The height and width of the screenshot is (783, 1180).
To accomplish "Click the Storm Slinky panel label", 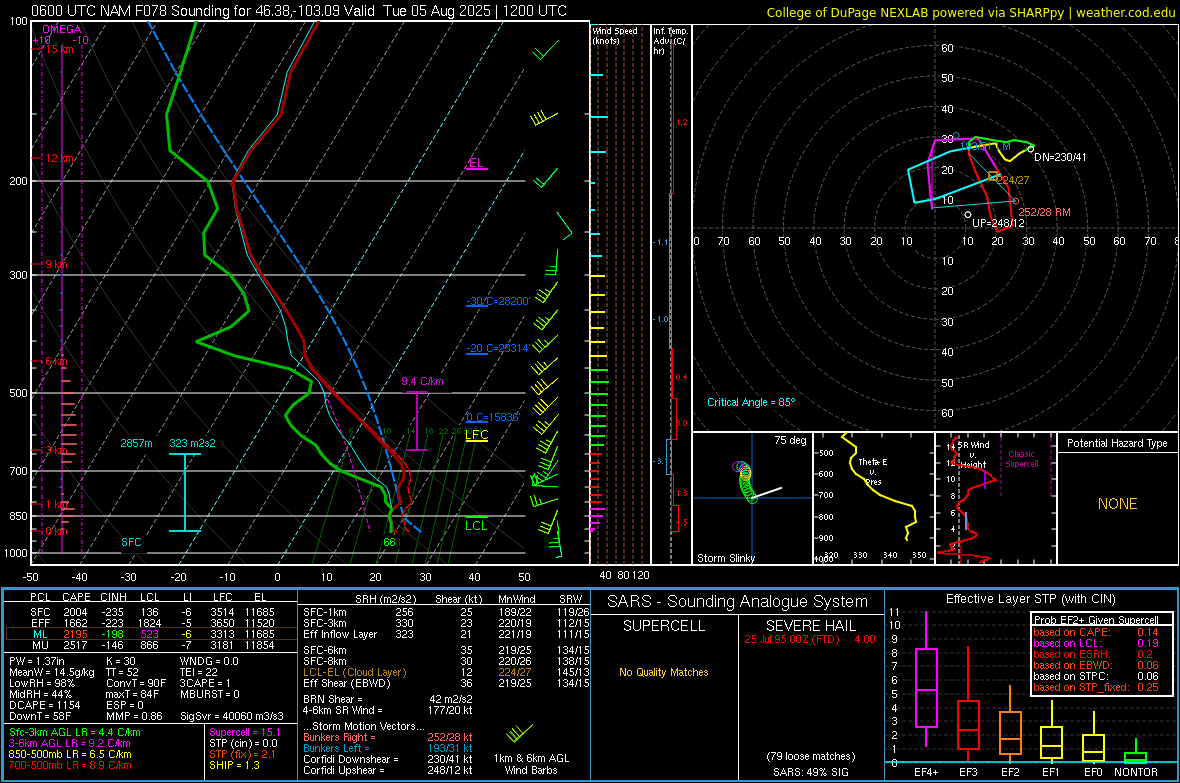I will pyautogui.click(x=725, y=558).
